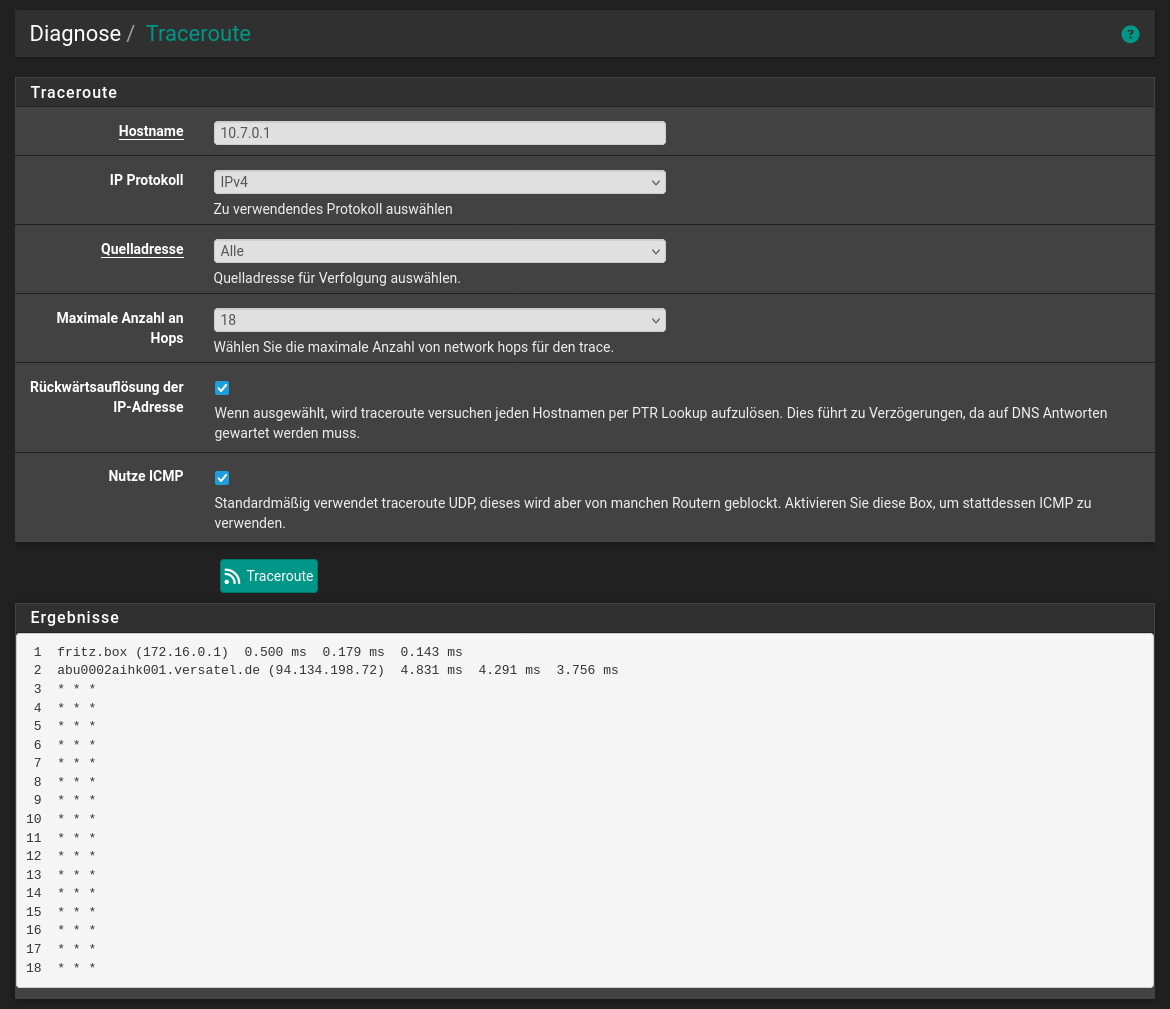The width and height of the screenshot is (1170, 1009).
Task: Focus the Hostname input field
Action: [x=439, y=133]
